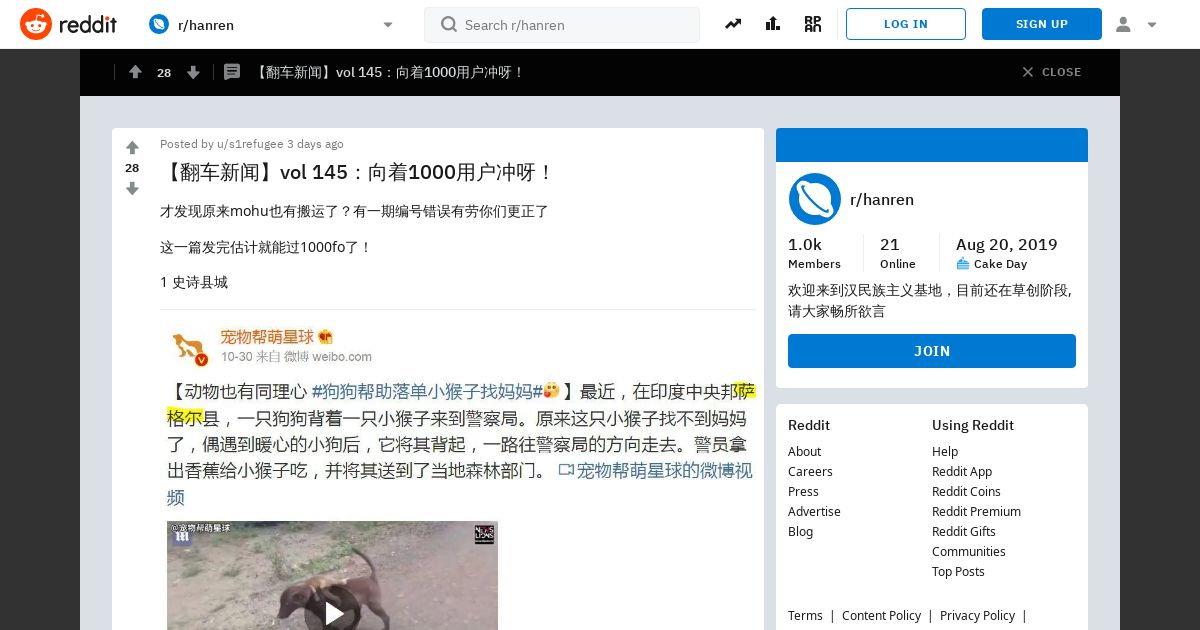Open the Reddit Coins link
The image size is (1200, 630).
point(966,492)
